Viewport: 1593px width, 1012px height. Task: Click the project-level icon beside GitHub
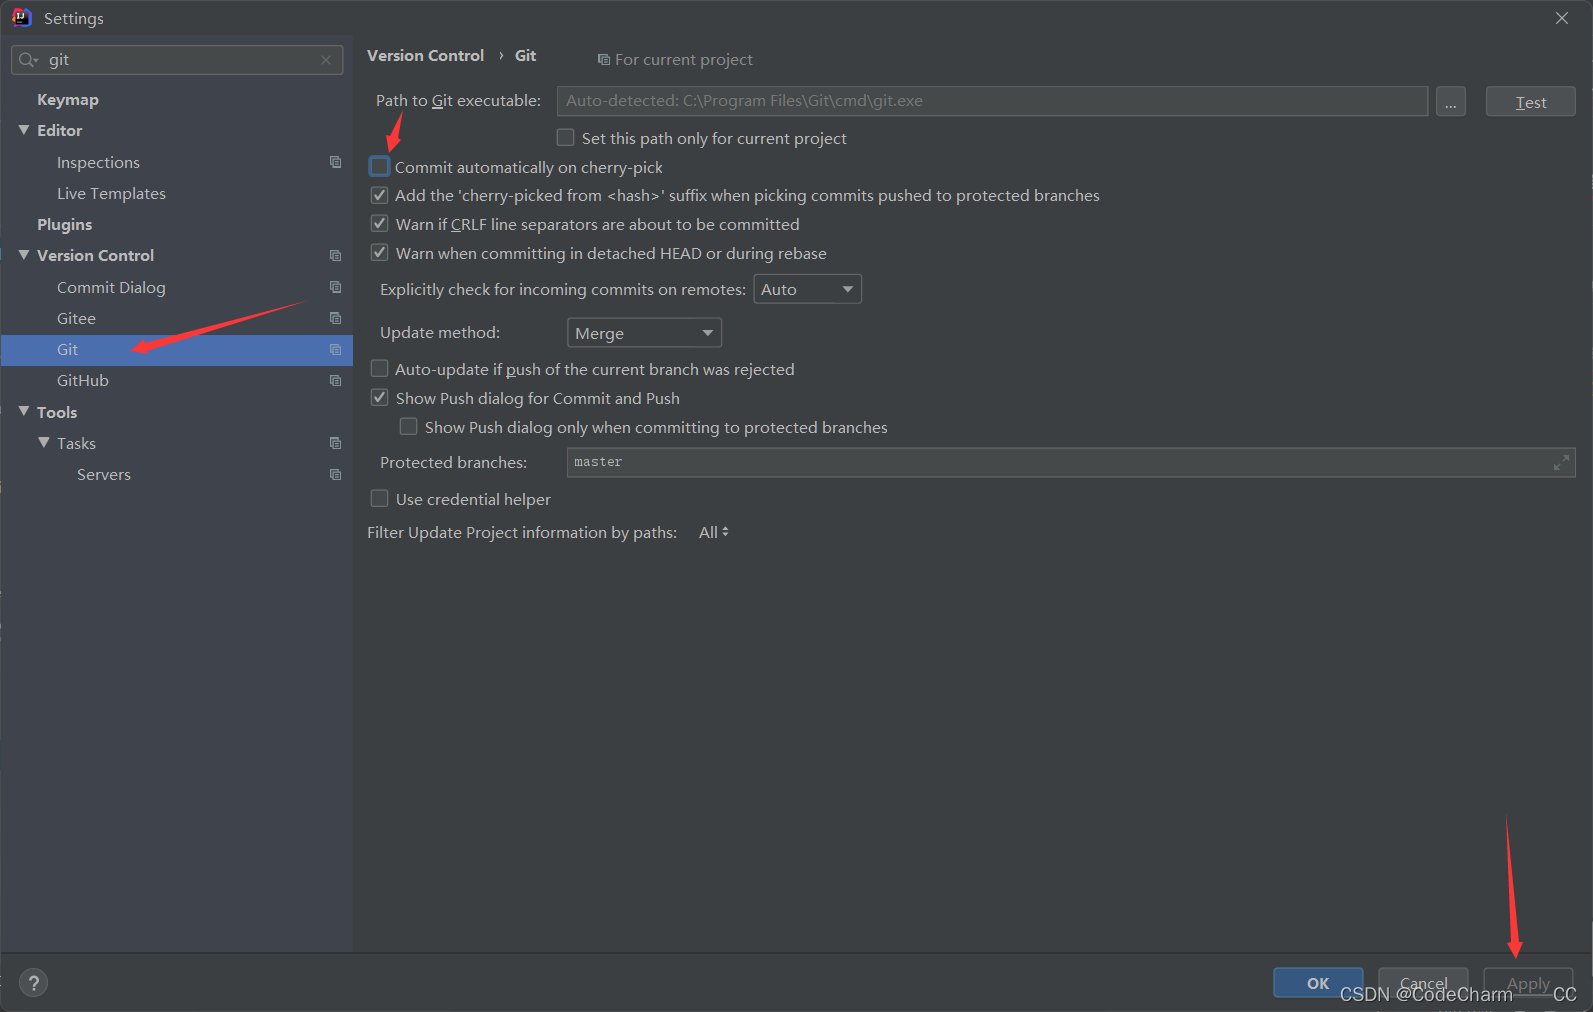tap(335, 380)
